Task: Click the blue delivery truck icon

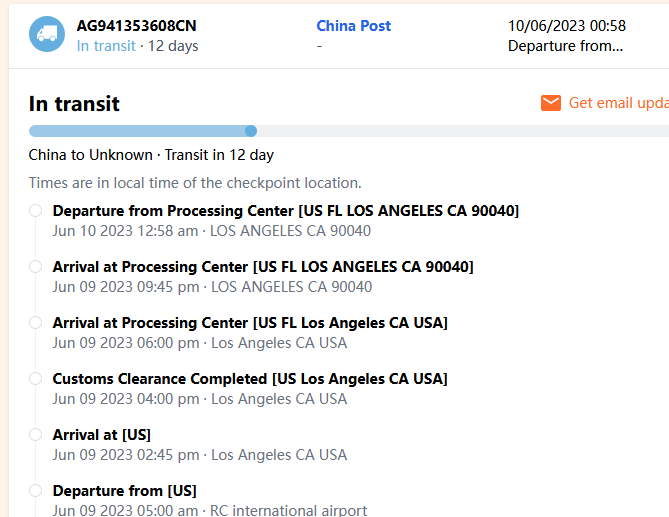Action: click(x=46, y=34)
